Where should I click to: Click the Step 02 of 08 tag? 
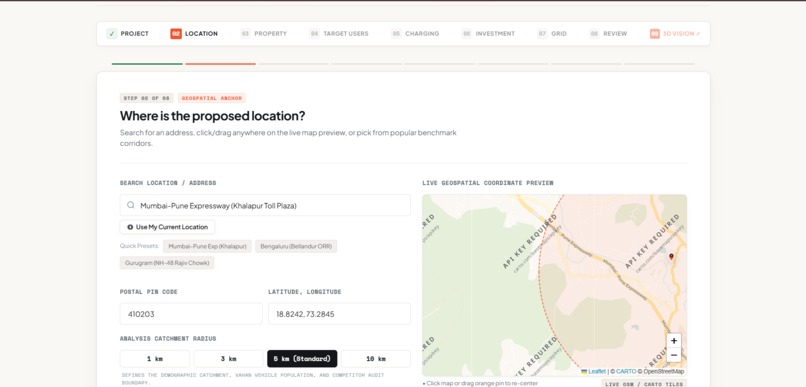click(x=146, y=98)
